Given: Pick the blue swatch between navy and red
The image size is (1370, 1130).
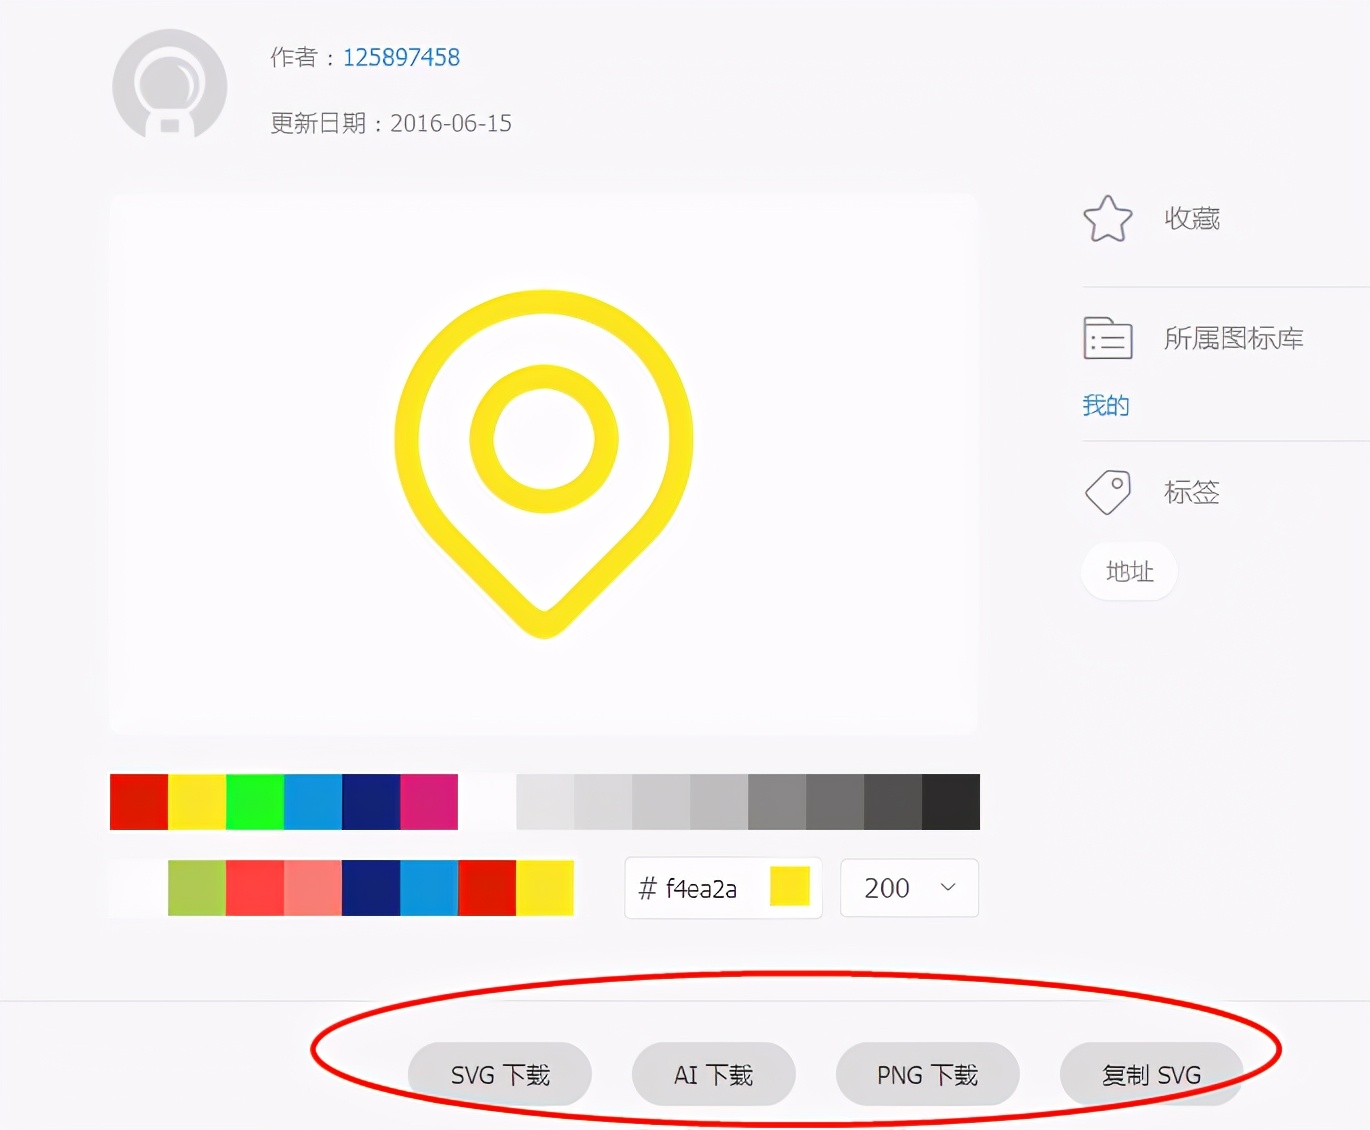Looking at the screenshot, I should pyautogui.click(x=429, y=888).
